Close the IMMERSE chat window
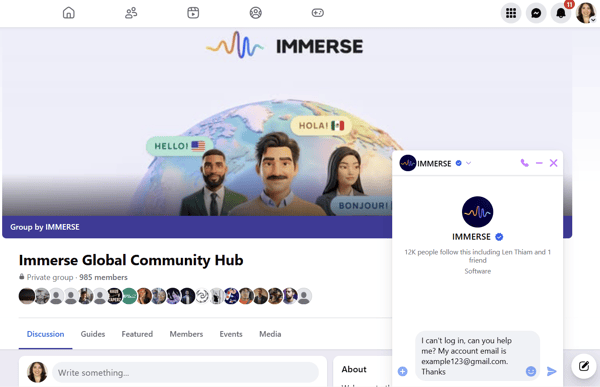The height and width of the screenshot is (387, 600). (553, 163)
